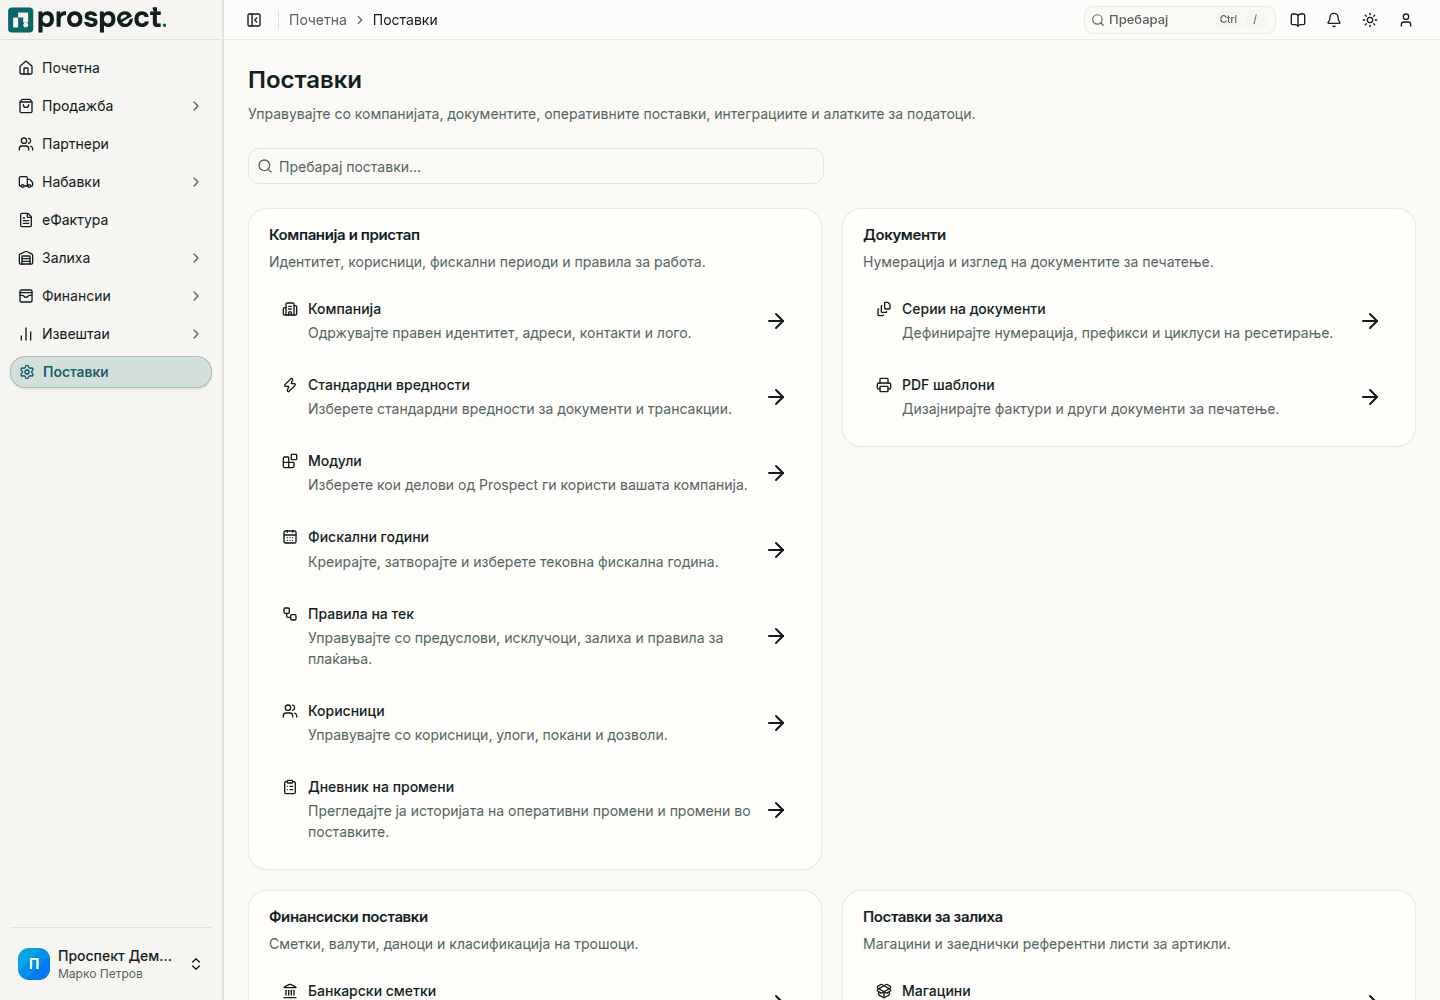Viewport: 1440px width, 1000px height.
Task: Open the Корисници settings link
Action: 535,723
